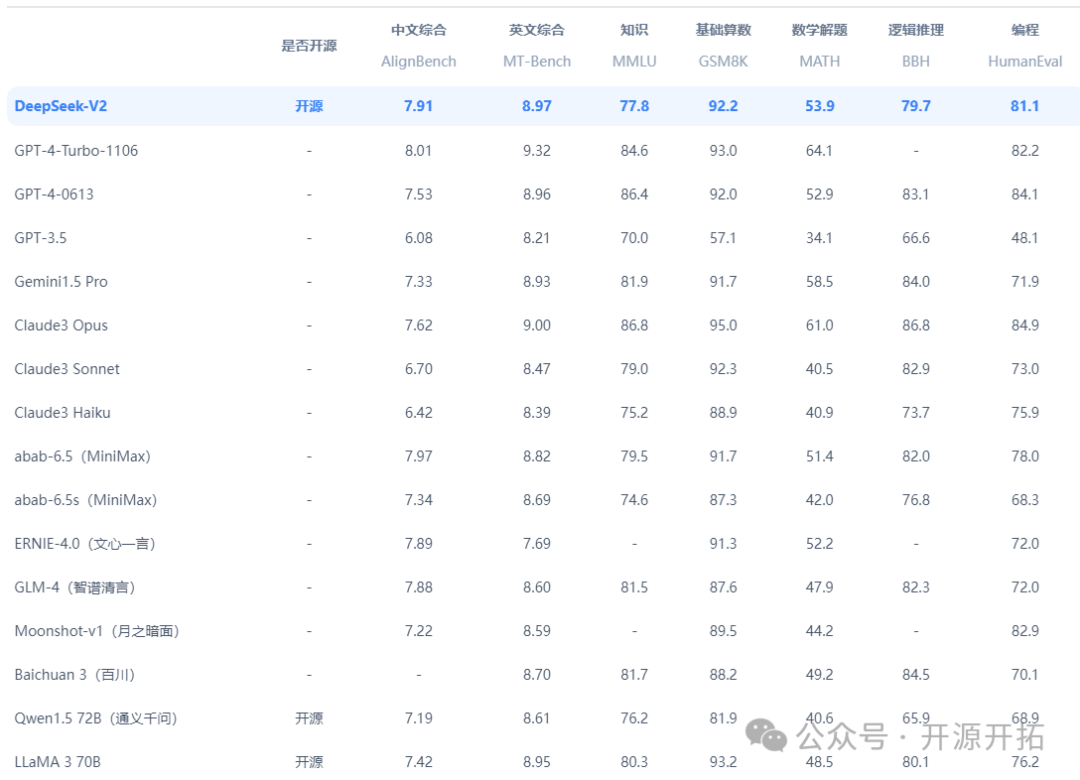The width and height of the screenshot is (1080, 780).
Task: Select the MMLU header label
Action: click(634, 61)
